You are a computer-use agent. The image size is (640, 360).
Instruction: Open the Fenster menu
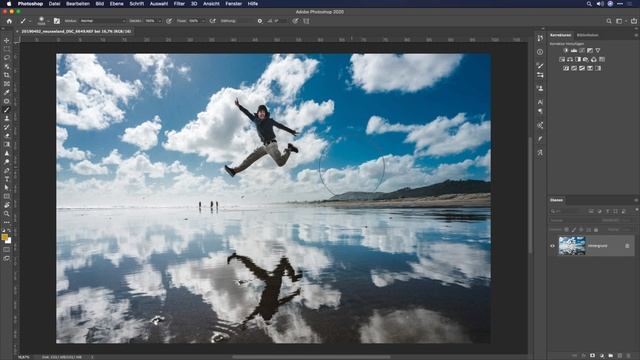233,4
